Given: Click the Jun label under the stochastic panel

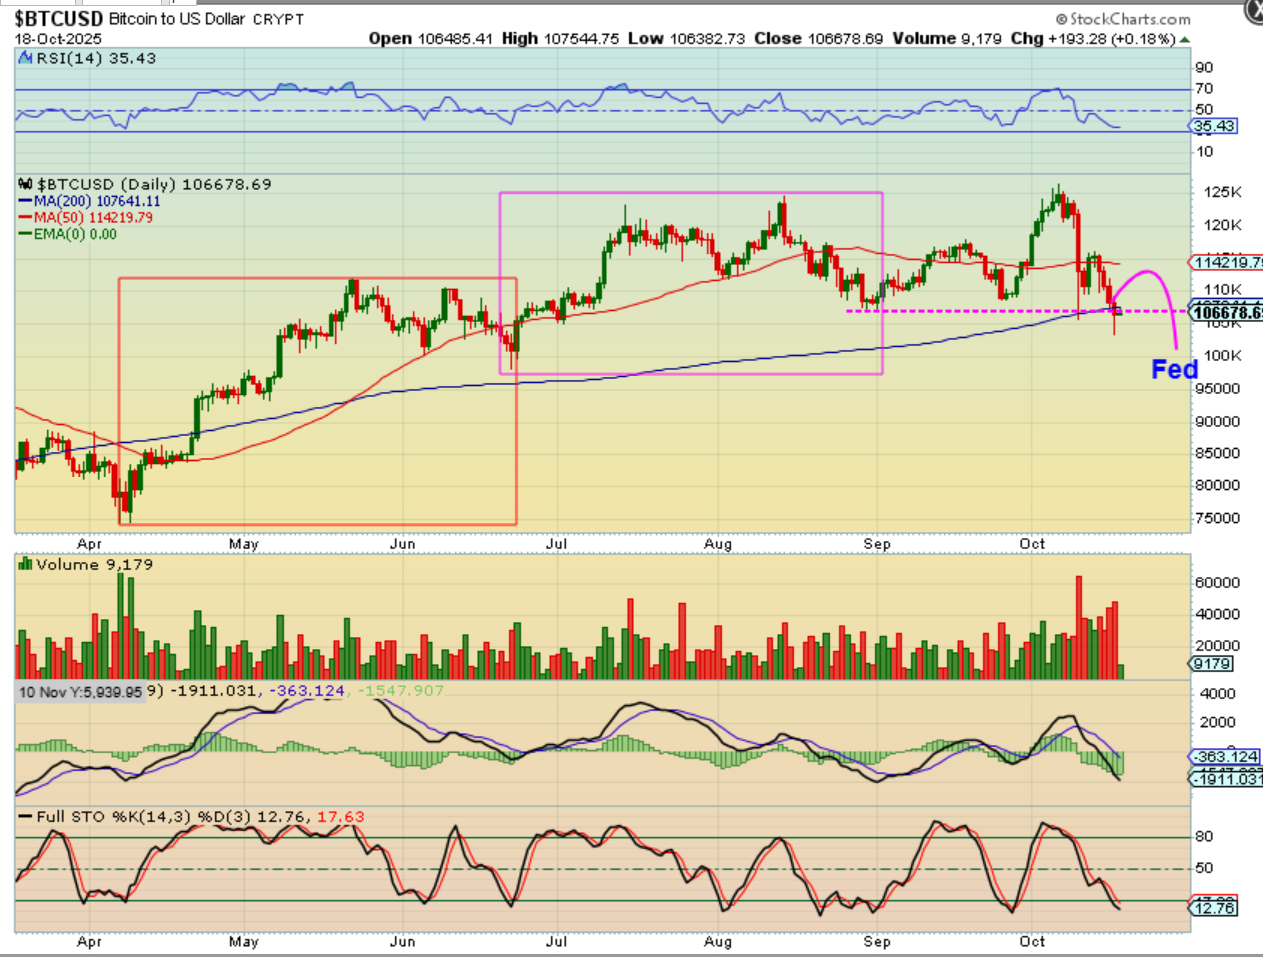Looking at the screenshot, I should tap(402, 942).
